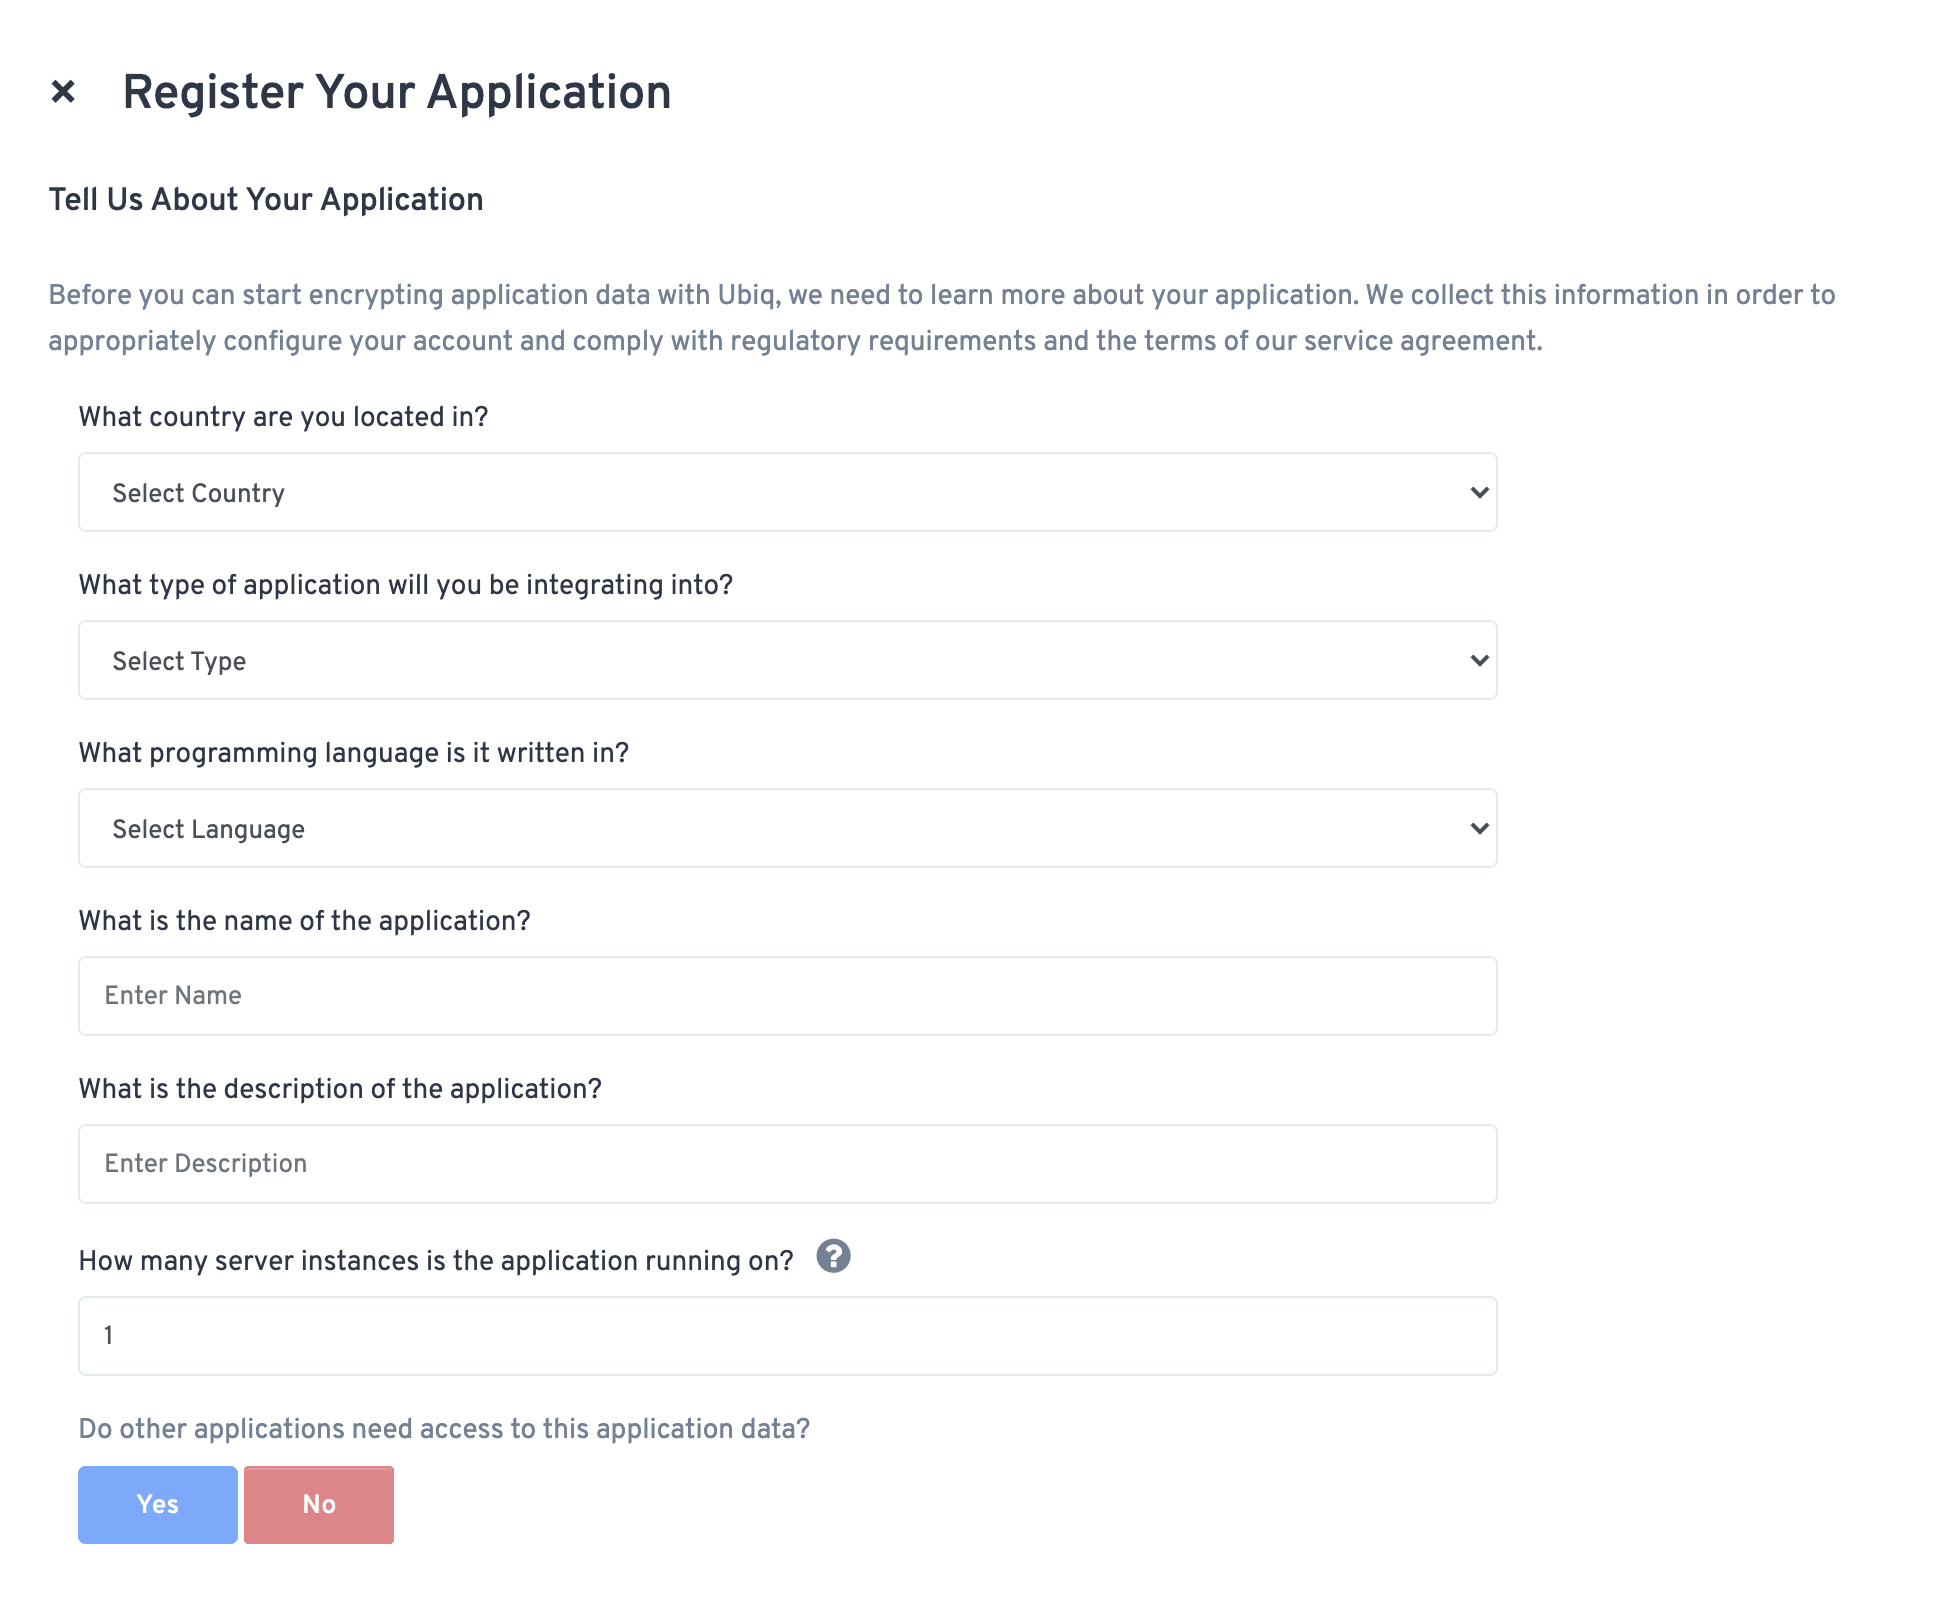Click the server instances number field

(787, 1335)
